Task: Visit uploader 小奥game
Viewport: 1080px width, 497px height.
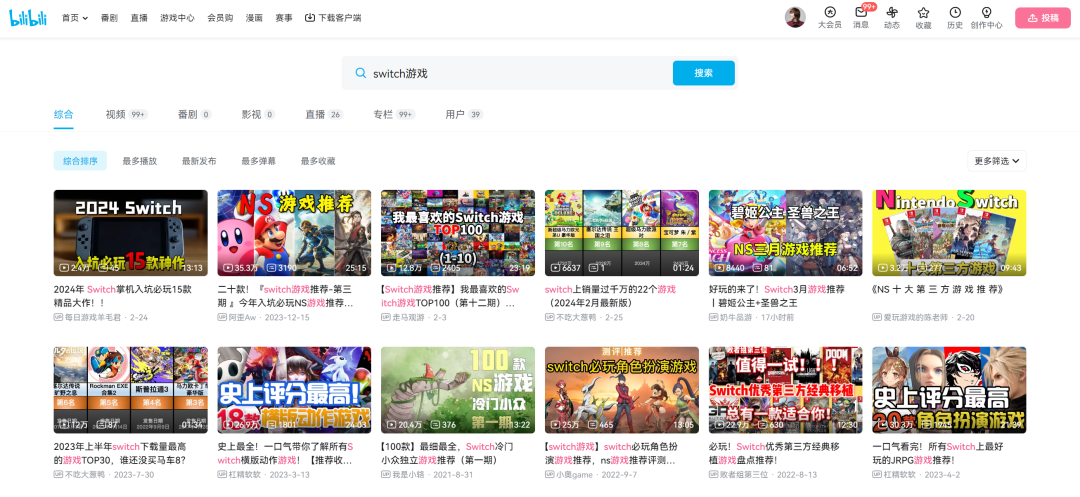Action: 574,474
